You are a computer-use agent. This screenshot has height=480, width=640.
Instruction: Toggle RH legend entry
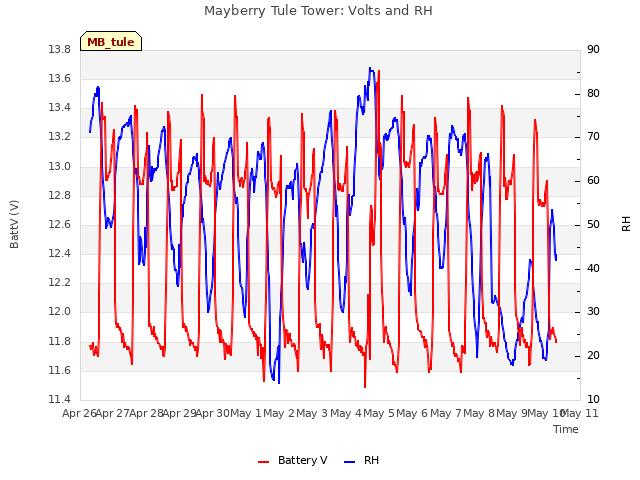362,460
